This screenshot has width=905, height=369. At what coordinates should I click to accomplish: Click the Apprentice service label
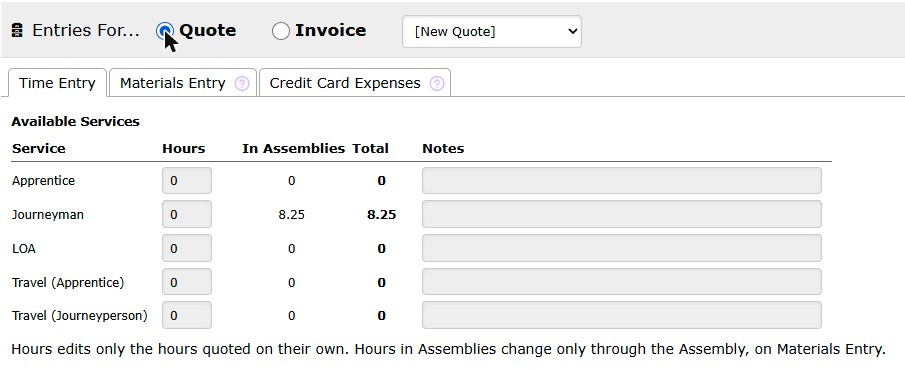43,181
